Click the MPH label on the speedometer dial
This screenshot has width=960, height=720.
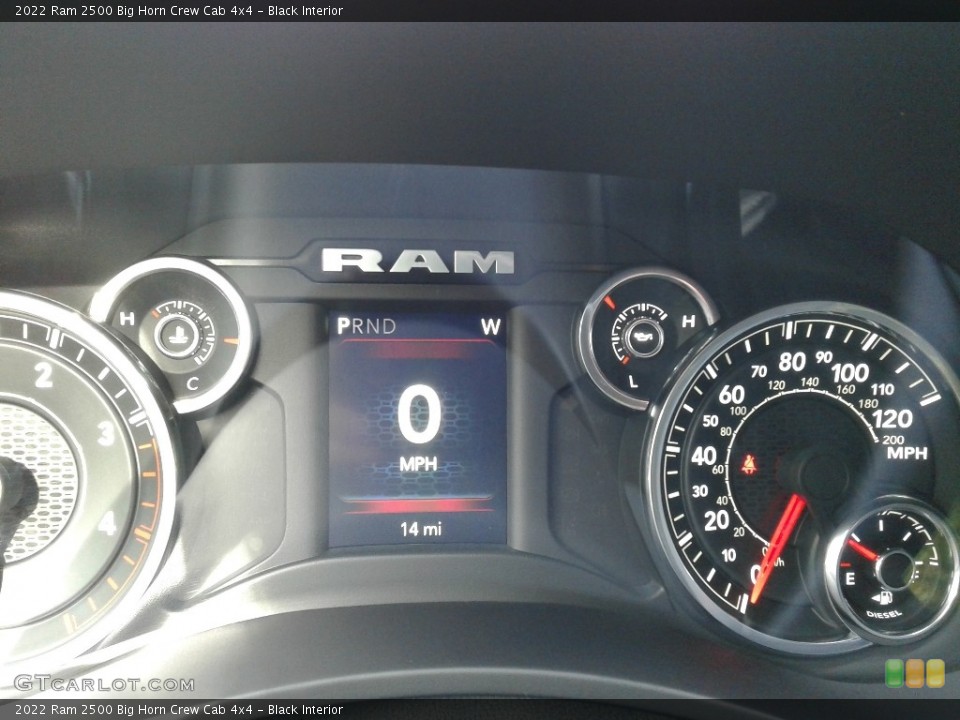pyautogui.click(x=907, y=453)
